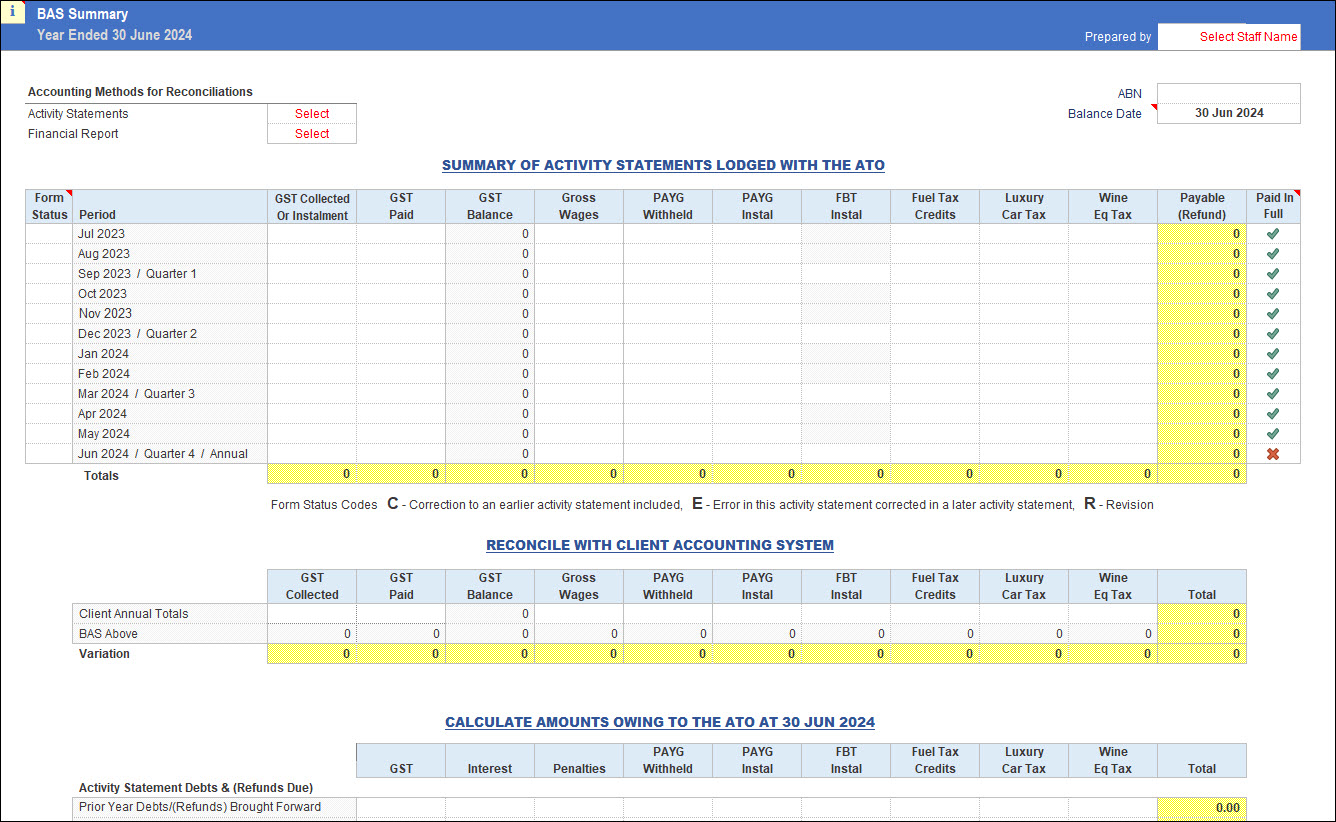
Task: Click the info icon beside BAS Summary
Action: click(x=12, y=12)
